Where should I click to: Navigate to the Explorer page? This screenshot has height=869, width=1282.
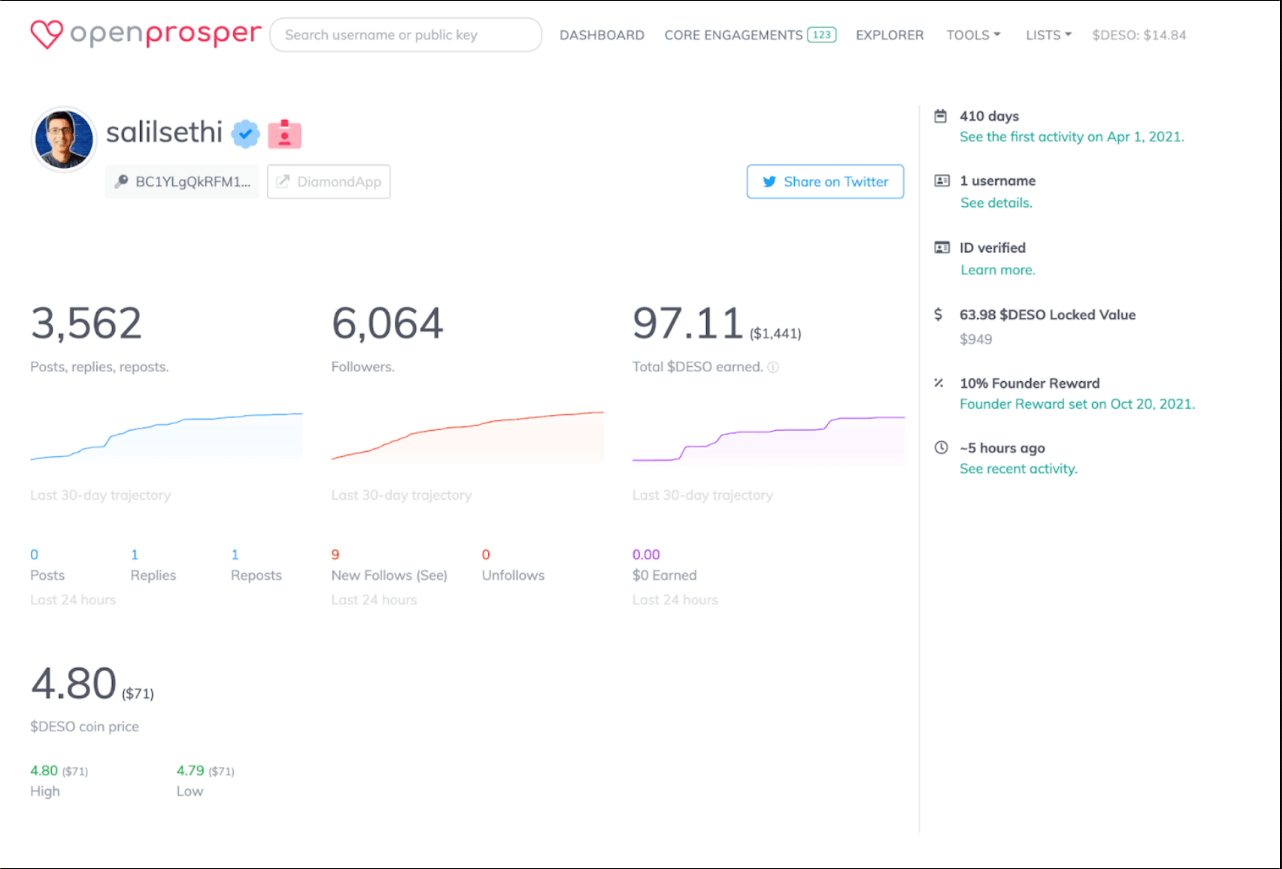click(890, 35)
